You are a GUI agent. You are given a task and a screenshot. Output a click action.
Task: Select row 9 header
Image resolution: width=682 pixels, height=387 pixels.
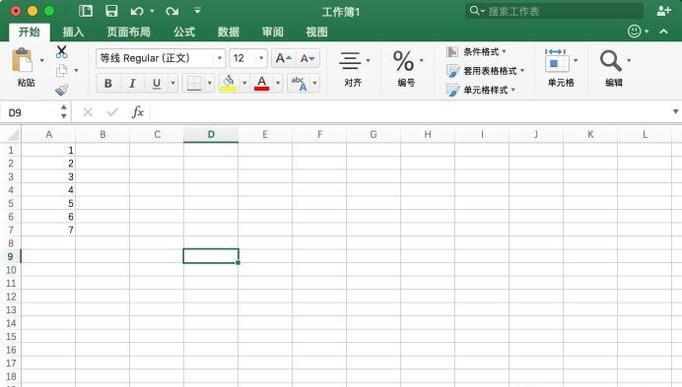point(10,257)
